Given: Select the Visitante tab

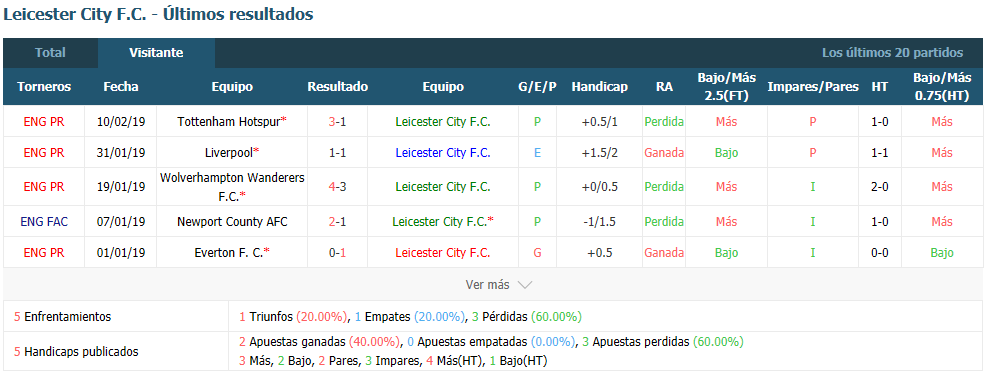Looking at the screenshot, I should coord(156,53).
